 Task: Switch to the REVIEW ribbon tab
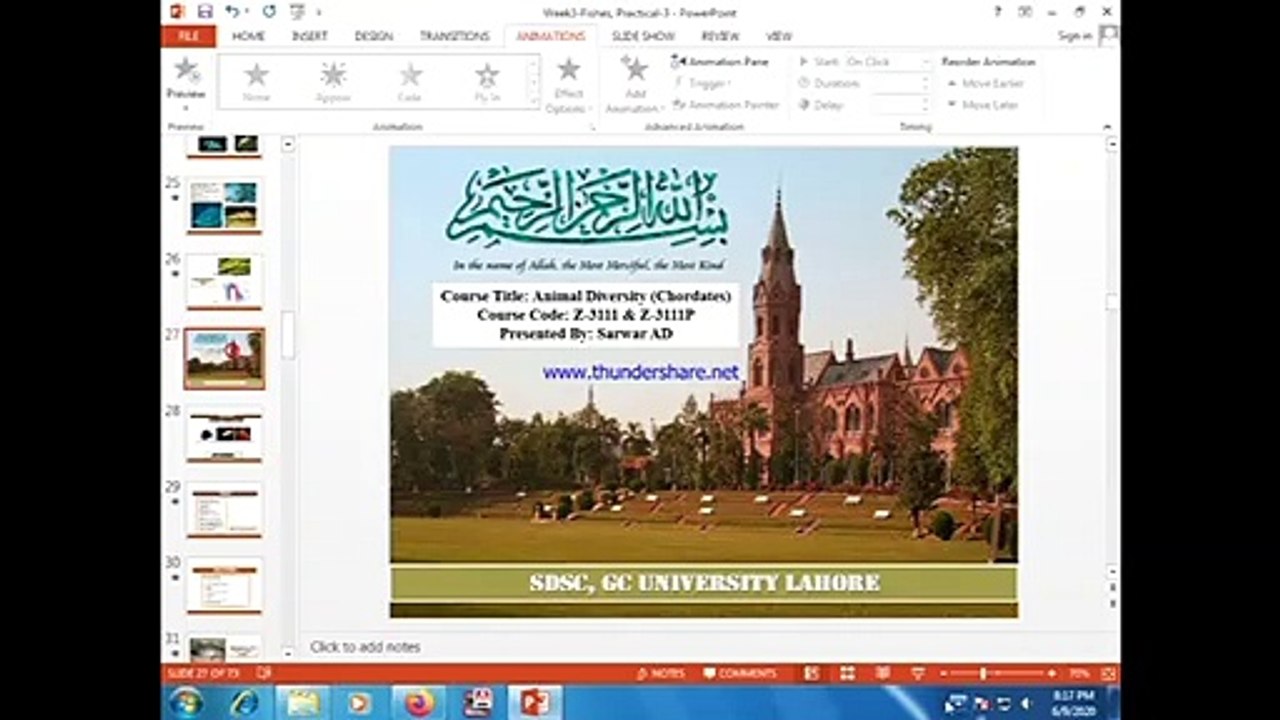coord(720,36)
